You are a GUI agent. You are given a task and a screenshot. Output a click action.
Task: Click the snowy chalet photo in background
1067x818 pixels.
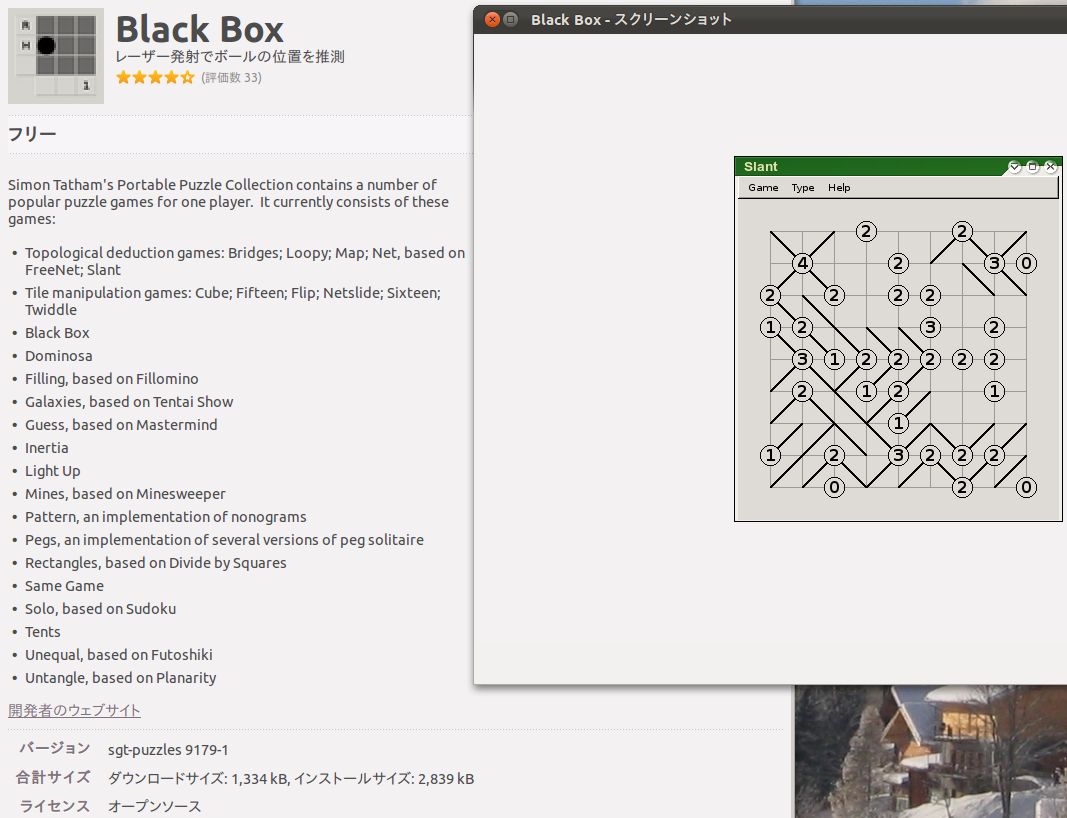click(930, 751)
